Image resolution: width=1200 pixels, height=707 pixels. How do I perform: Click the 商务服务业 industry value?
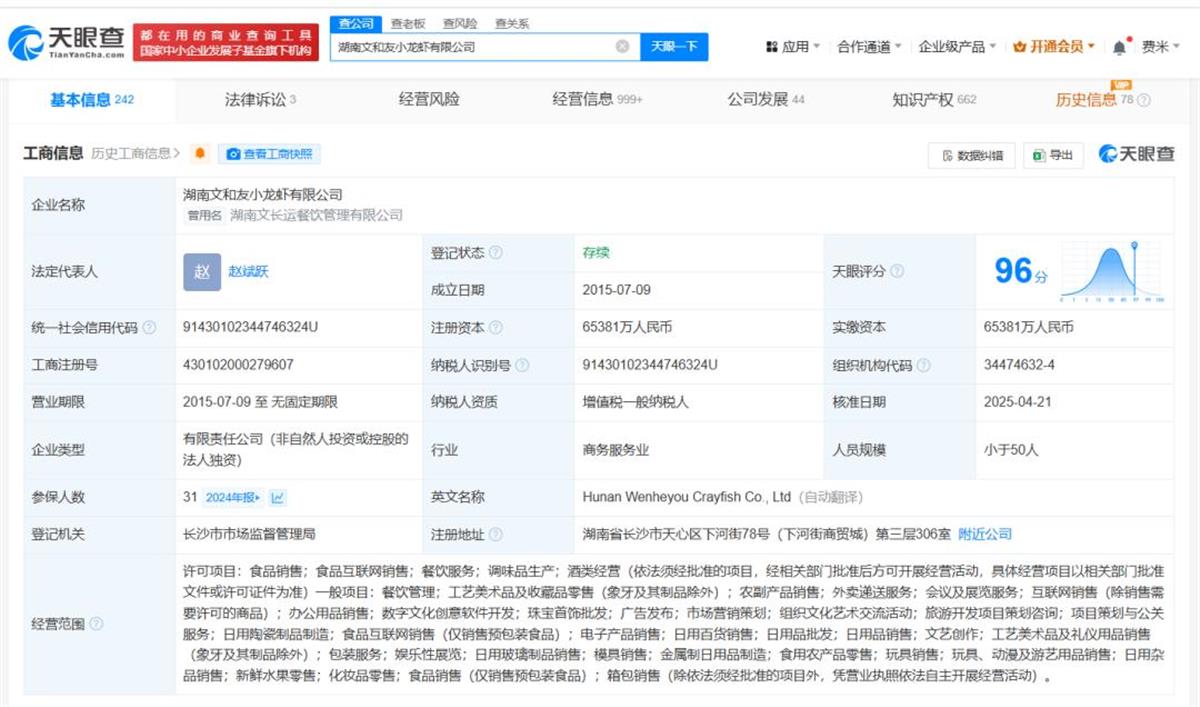point(616,450)
